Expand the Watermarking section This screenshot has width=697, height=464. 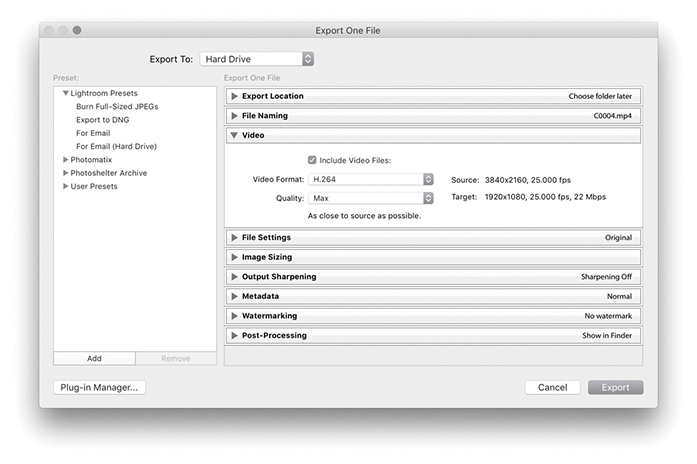pos(234,316)
